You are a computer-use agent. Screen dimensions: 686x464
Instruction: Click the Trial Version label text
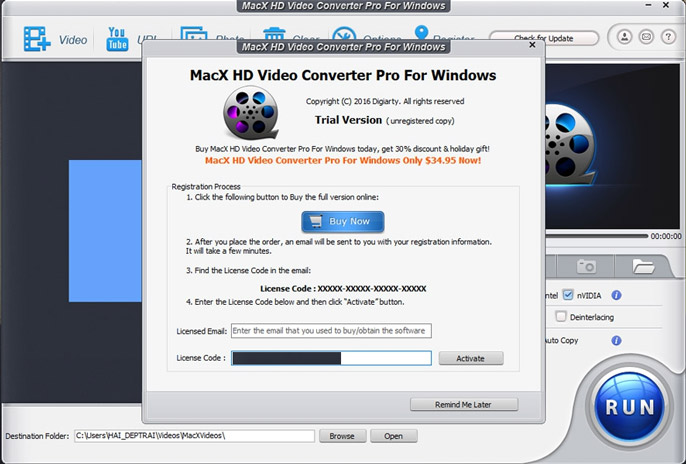click(348, 120)
